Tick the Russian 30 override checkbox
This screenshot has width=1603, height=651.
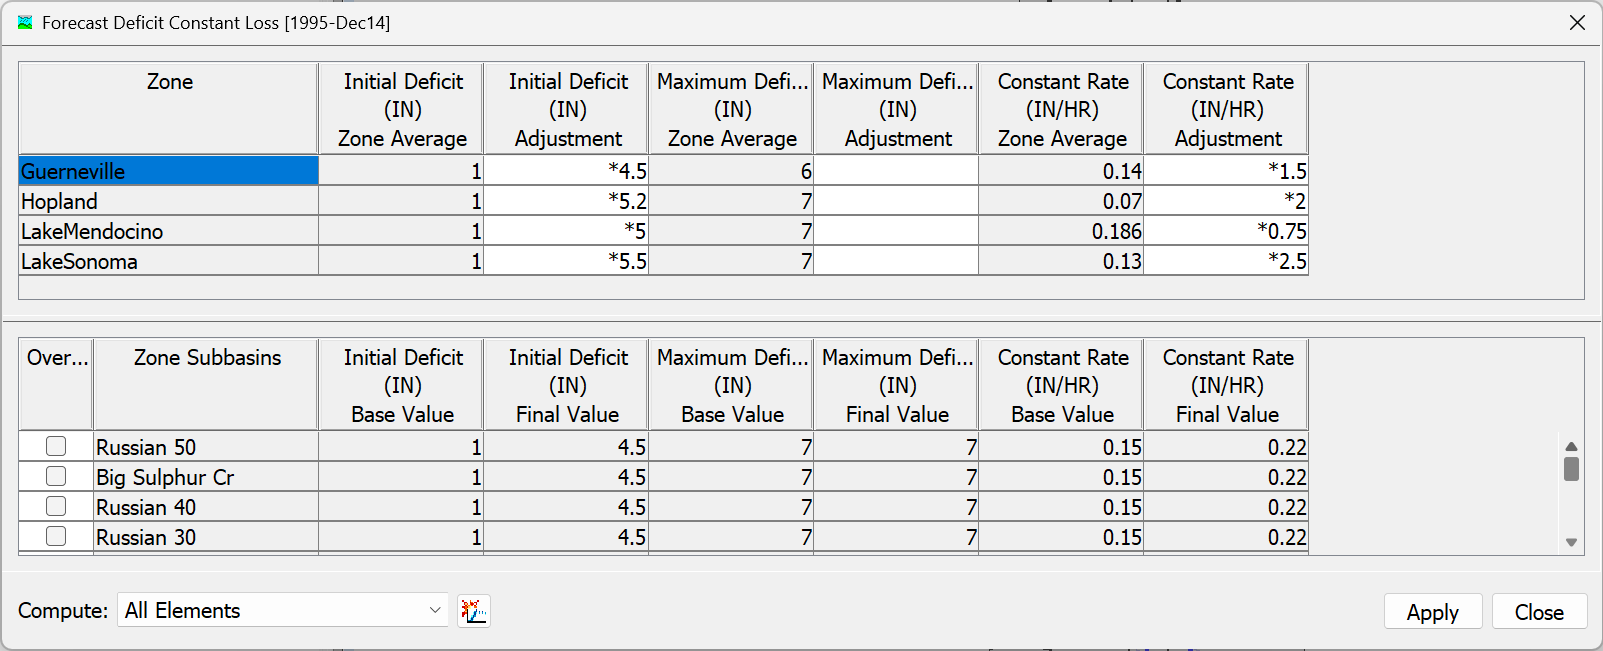tap(56, 536)
